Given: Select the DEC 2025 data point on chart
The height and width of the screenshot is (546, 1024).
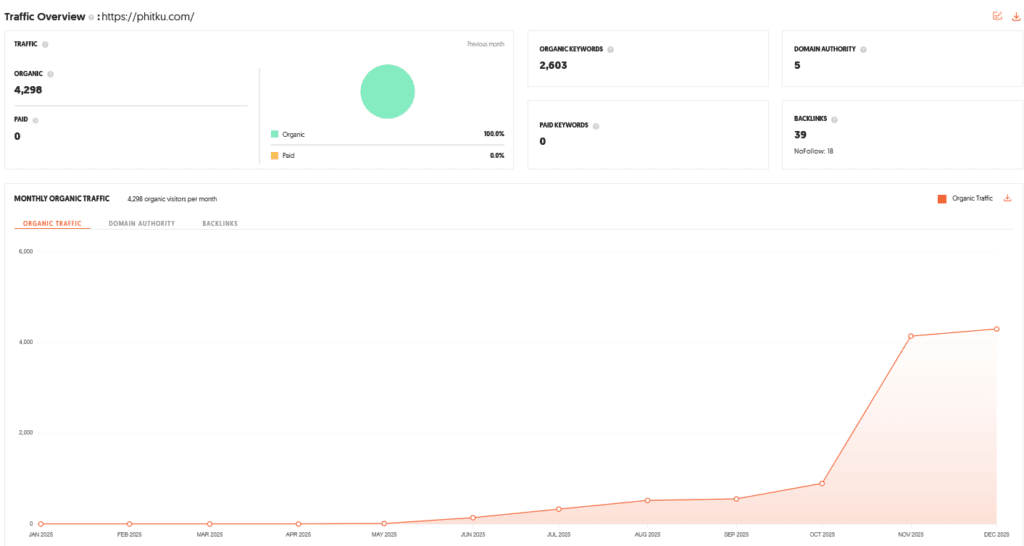Looking at the screenshot, I should (x=996, y=329).
